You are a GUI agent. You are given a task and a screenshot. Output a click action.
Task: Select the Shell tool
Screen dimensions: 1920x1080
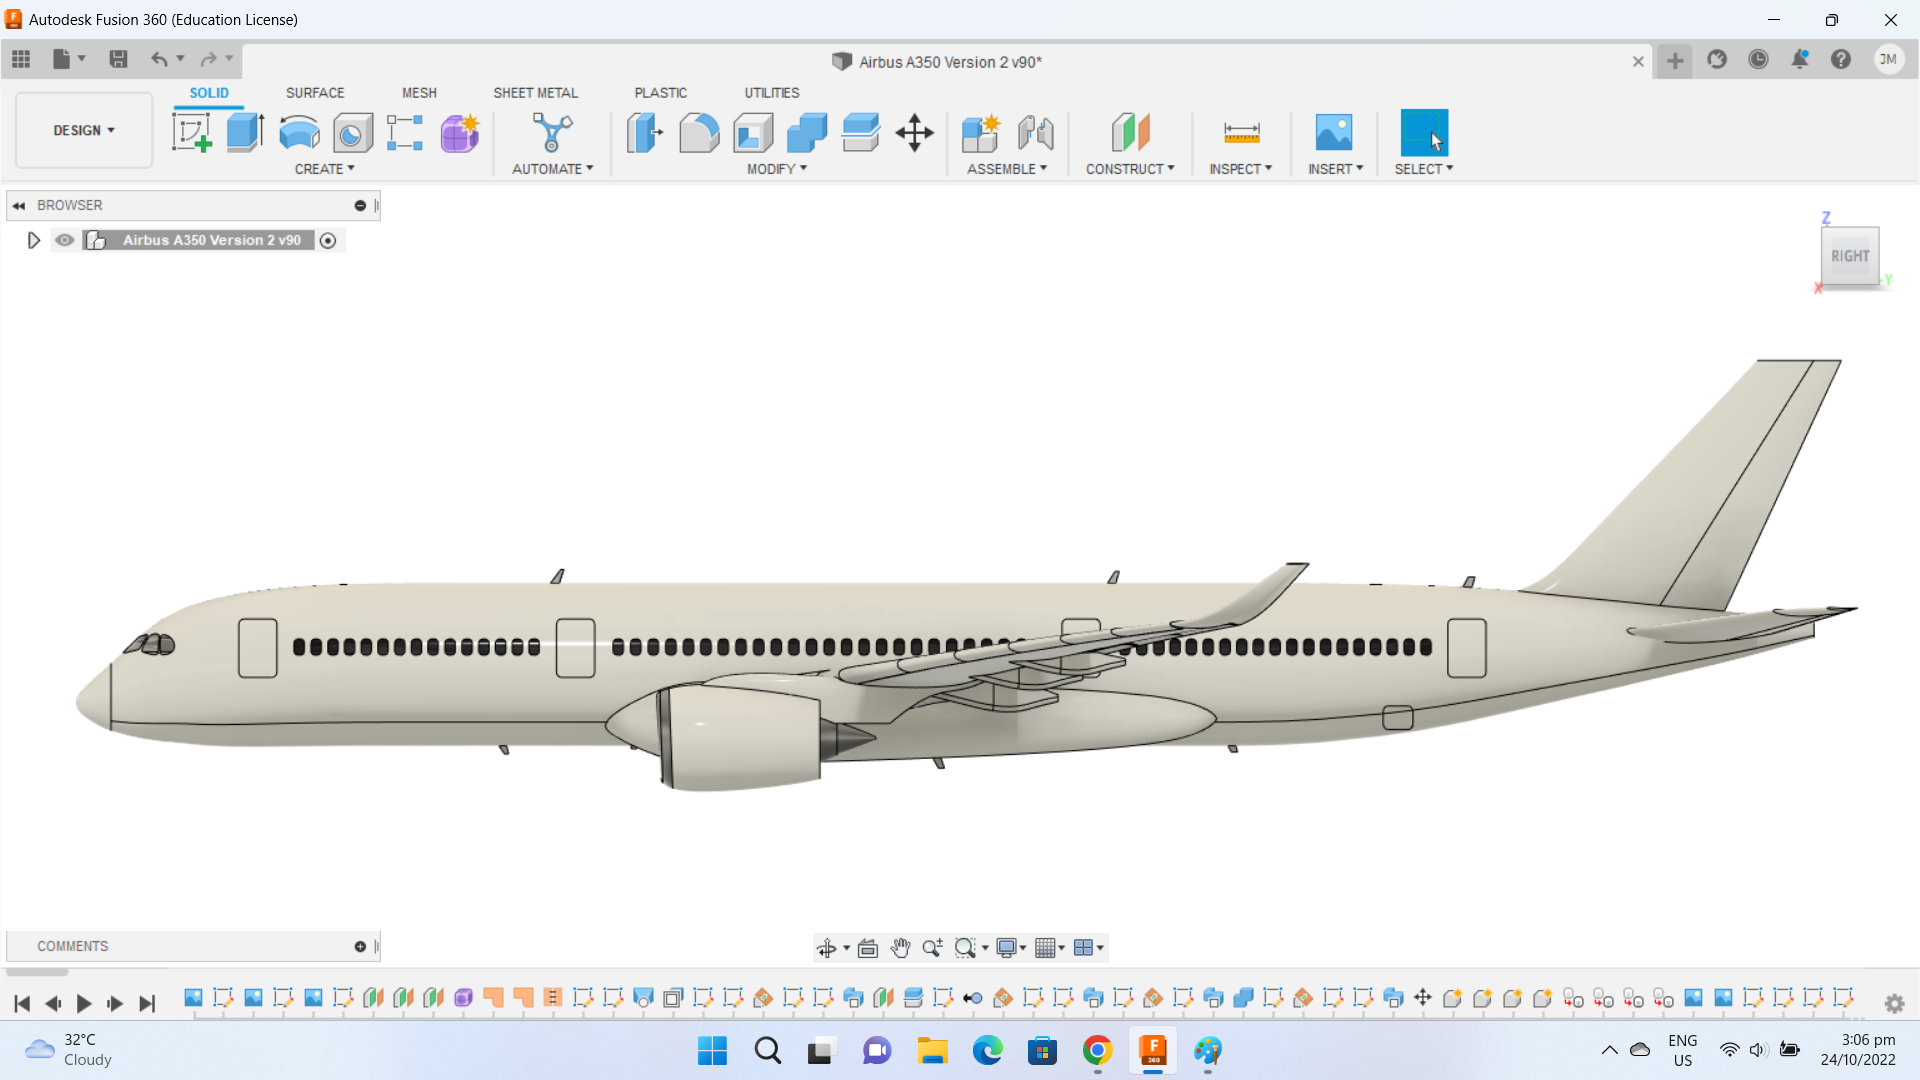tap(753, 132)
